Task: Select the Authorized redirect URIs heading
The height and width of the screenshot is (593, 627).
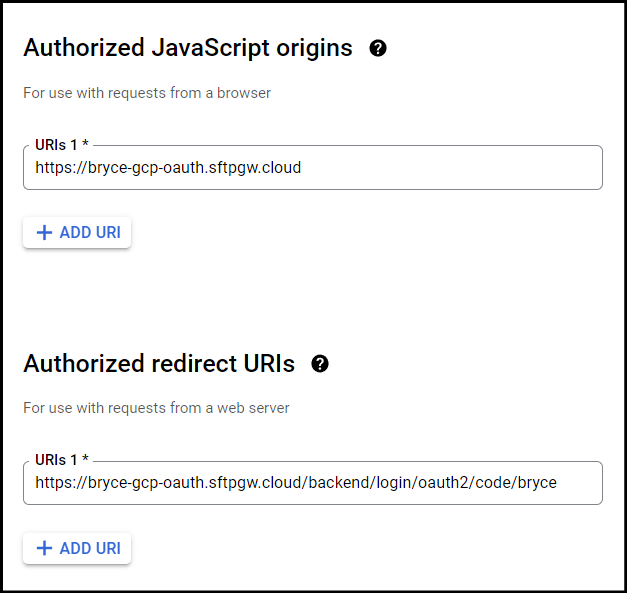Action: [159, 363]
